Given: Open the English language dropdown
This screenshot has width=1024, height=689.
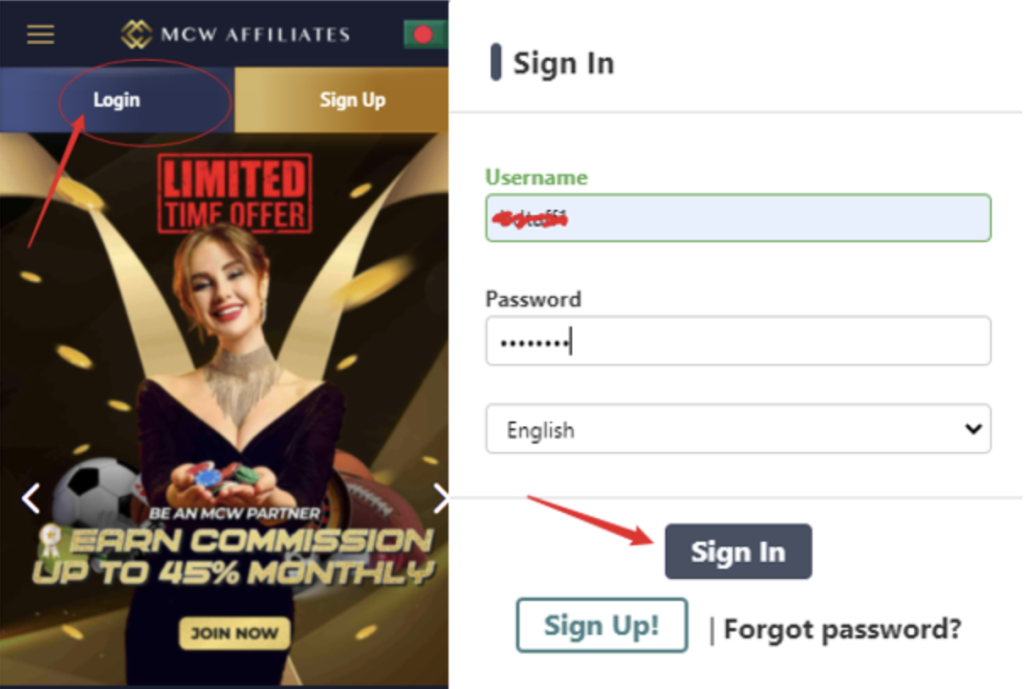Looking at the screenshot, I should 720,430.
